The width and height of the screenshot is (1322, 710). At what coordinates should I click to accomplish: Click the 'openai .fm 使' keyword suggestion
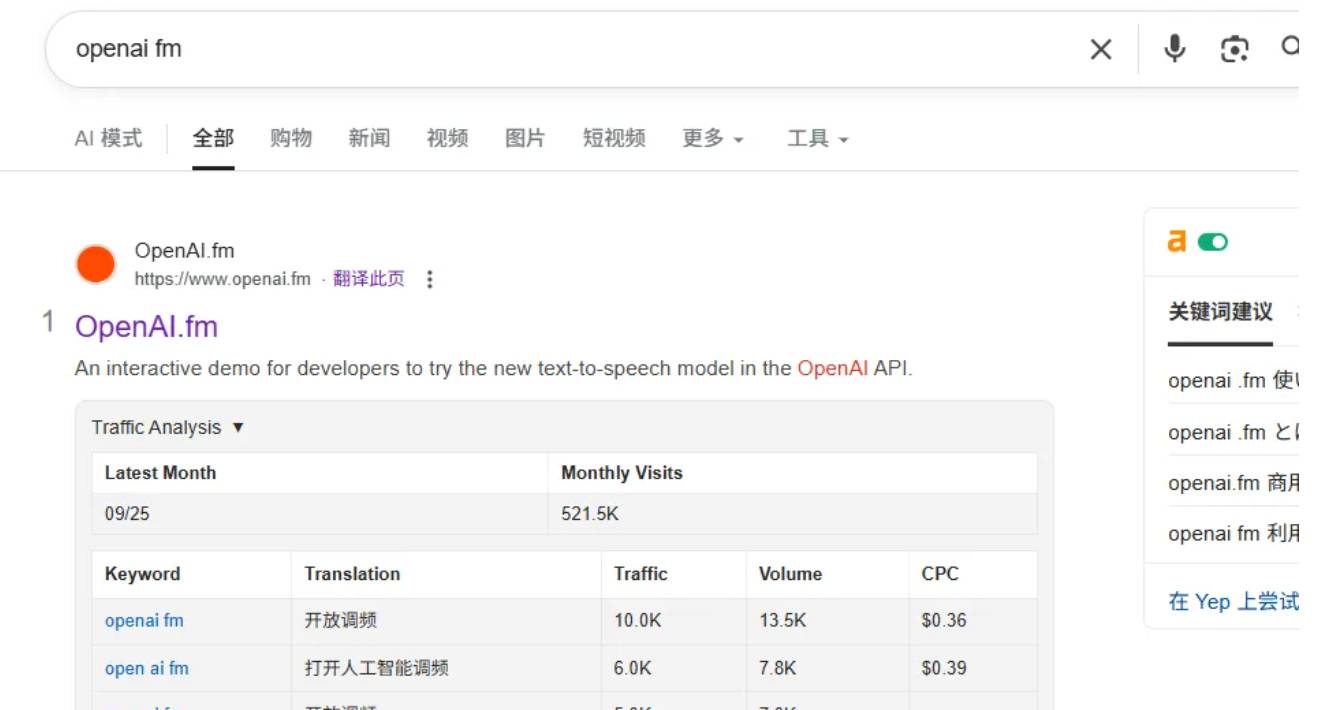click(1232, 381)
